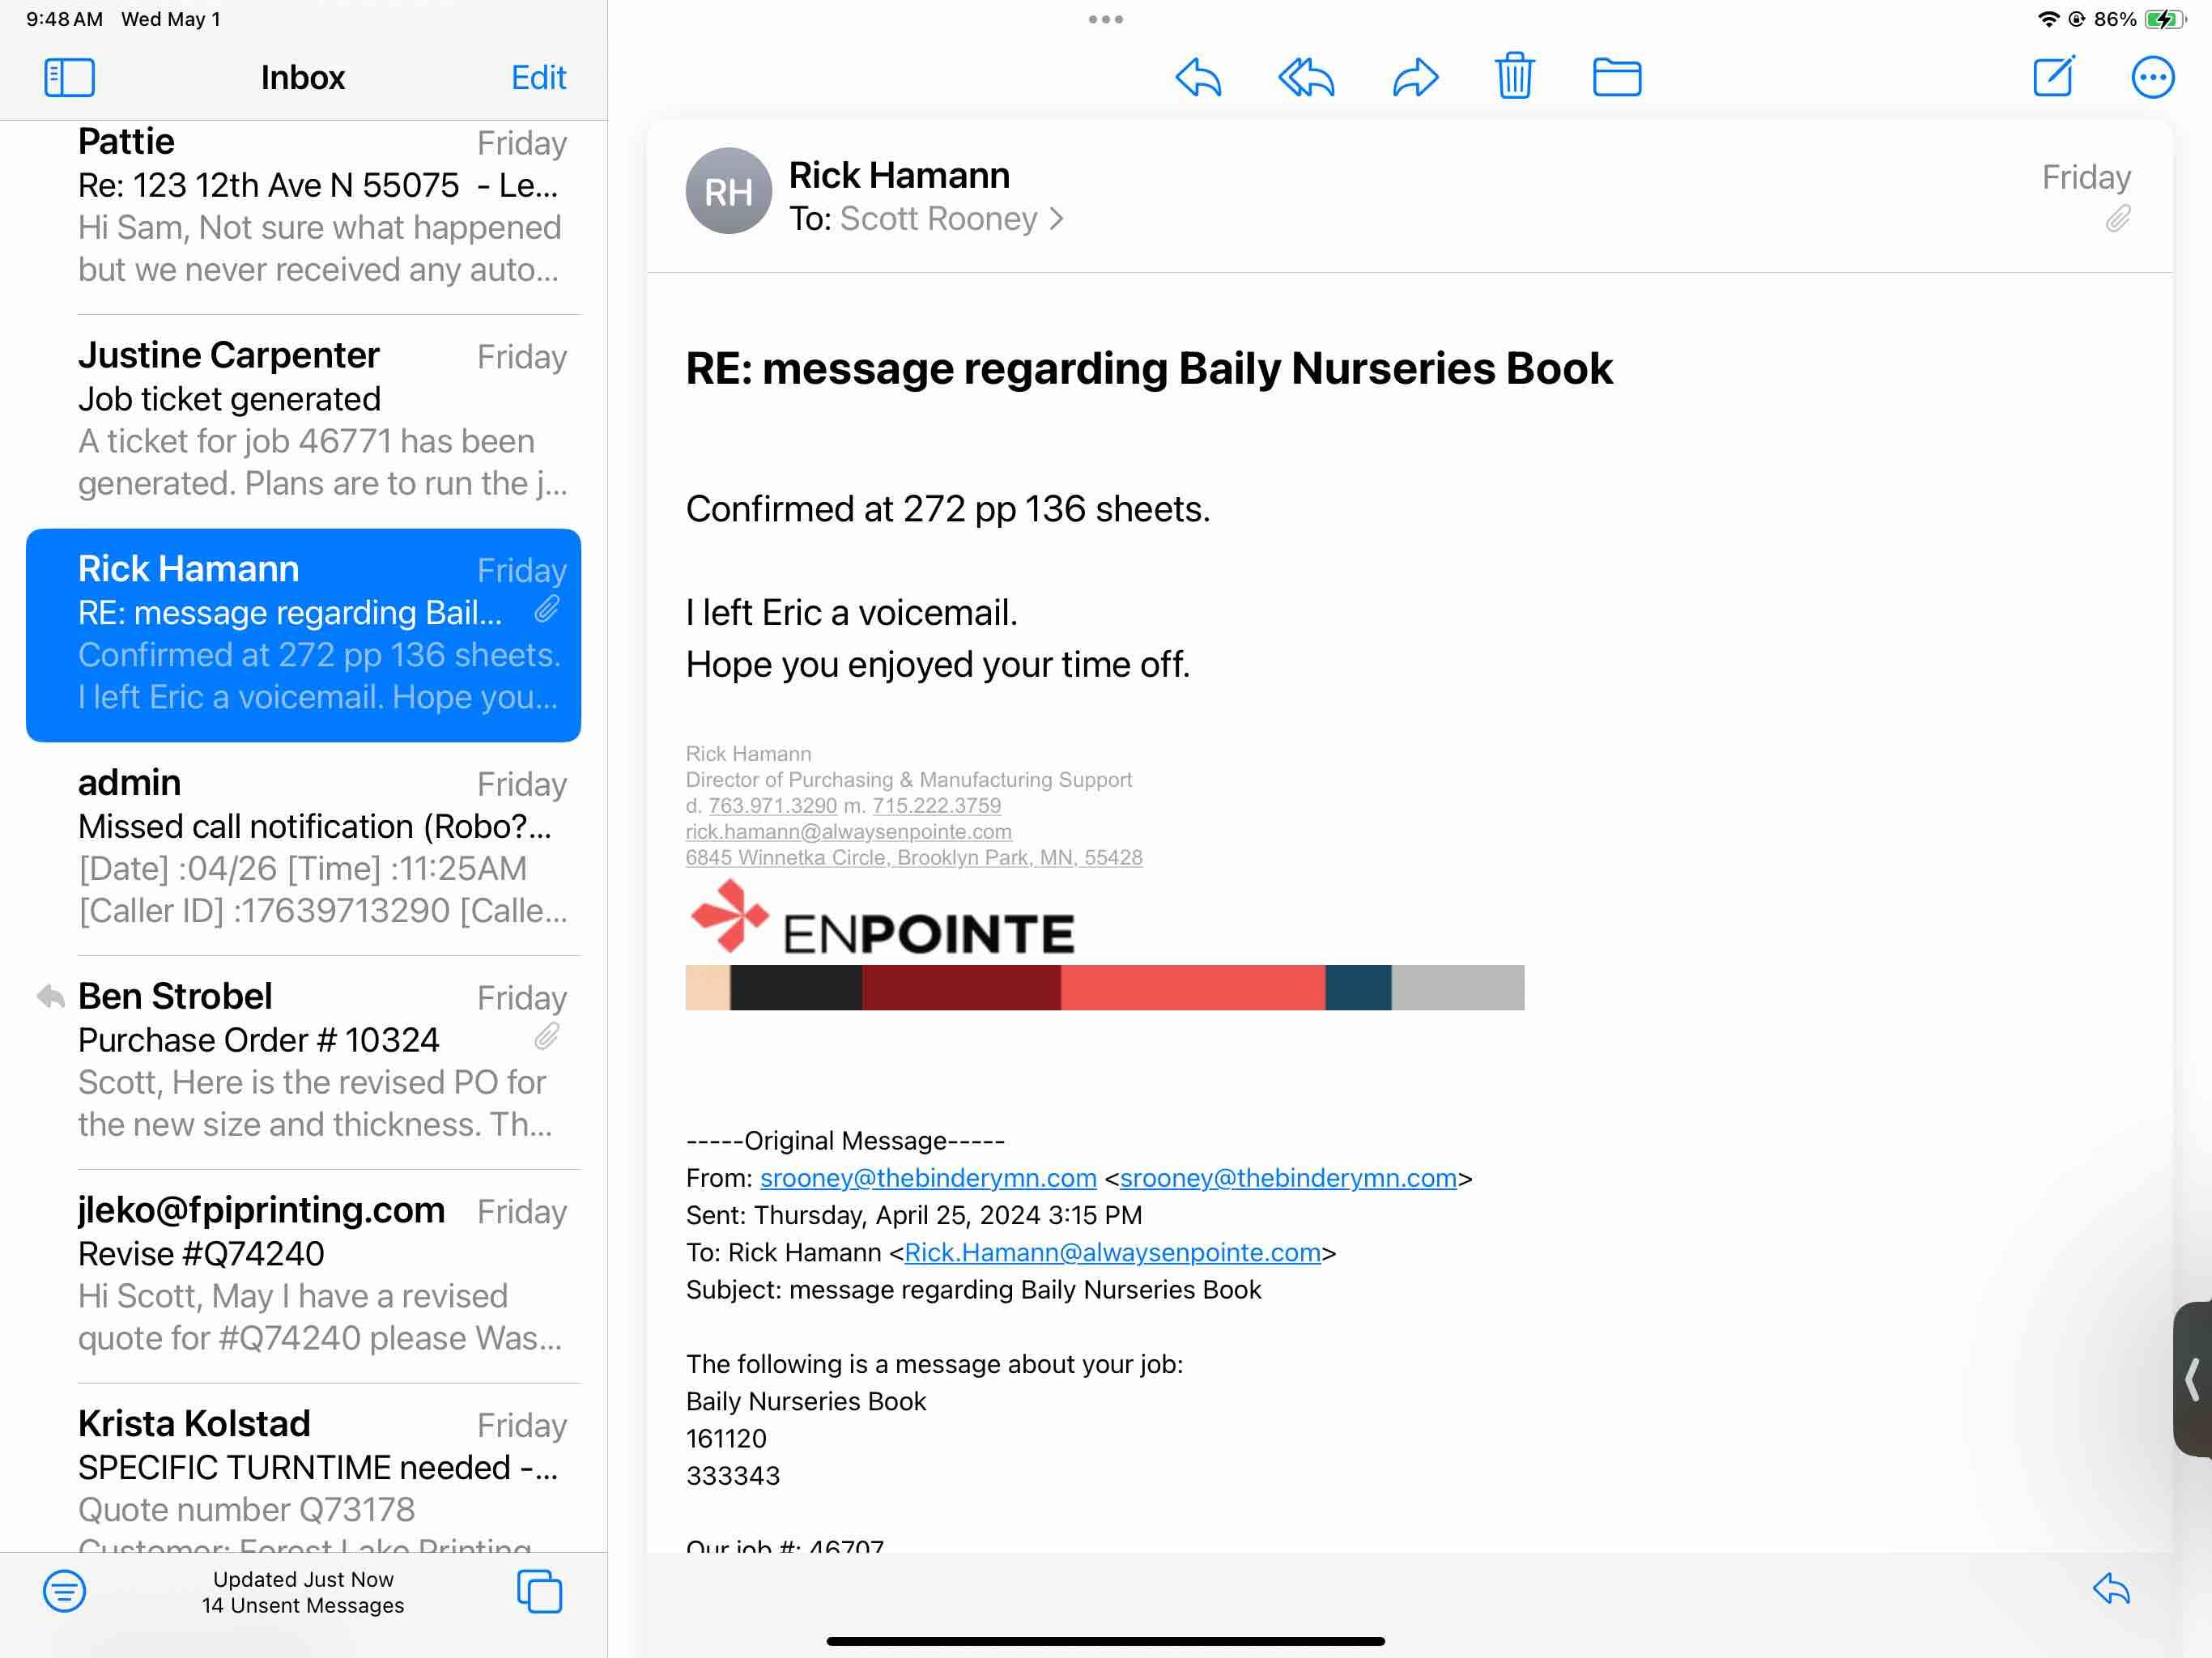Toggle the inbox filter icon

[x=64, y=1590]
